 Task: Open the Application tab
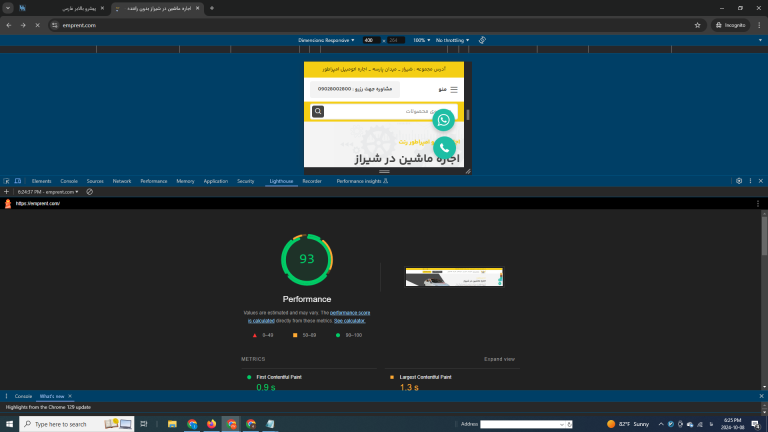[216, 181]
